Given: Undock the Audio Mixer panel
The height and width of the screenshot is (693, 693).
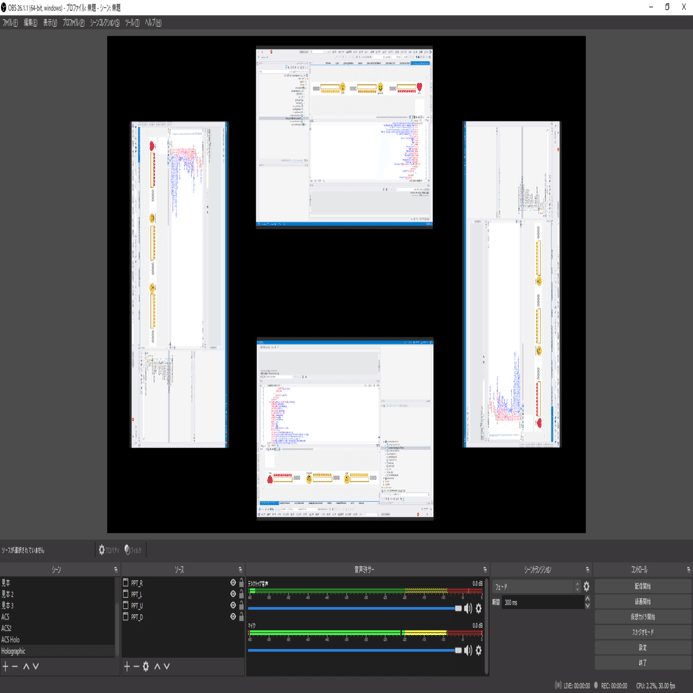Looking at the screenshot, I should [485, 569].
